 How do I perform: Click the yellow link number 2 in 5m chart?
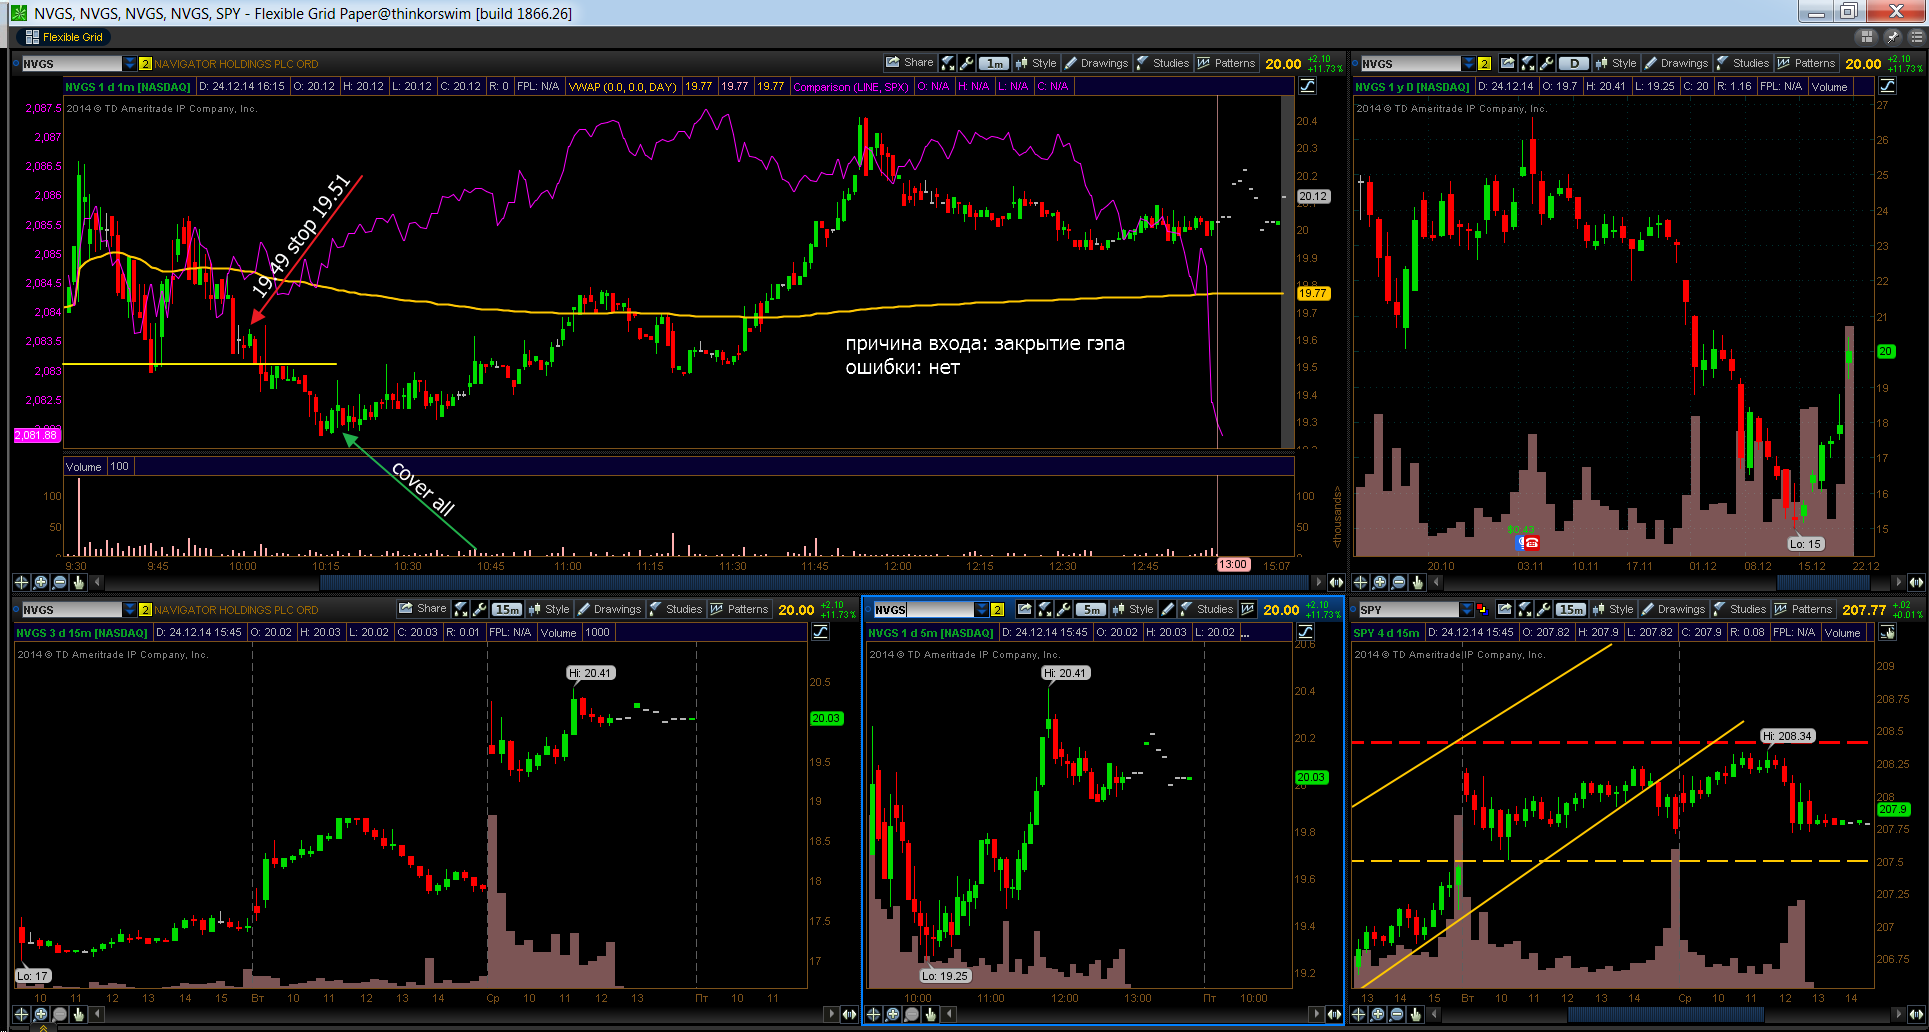[x=997, y=609]
